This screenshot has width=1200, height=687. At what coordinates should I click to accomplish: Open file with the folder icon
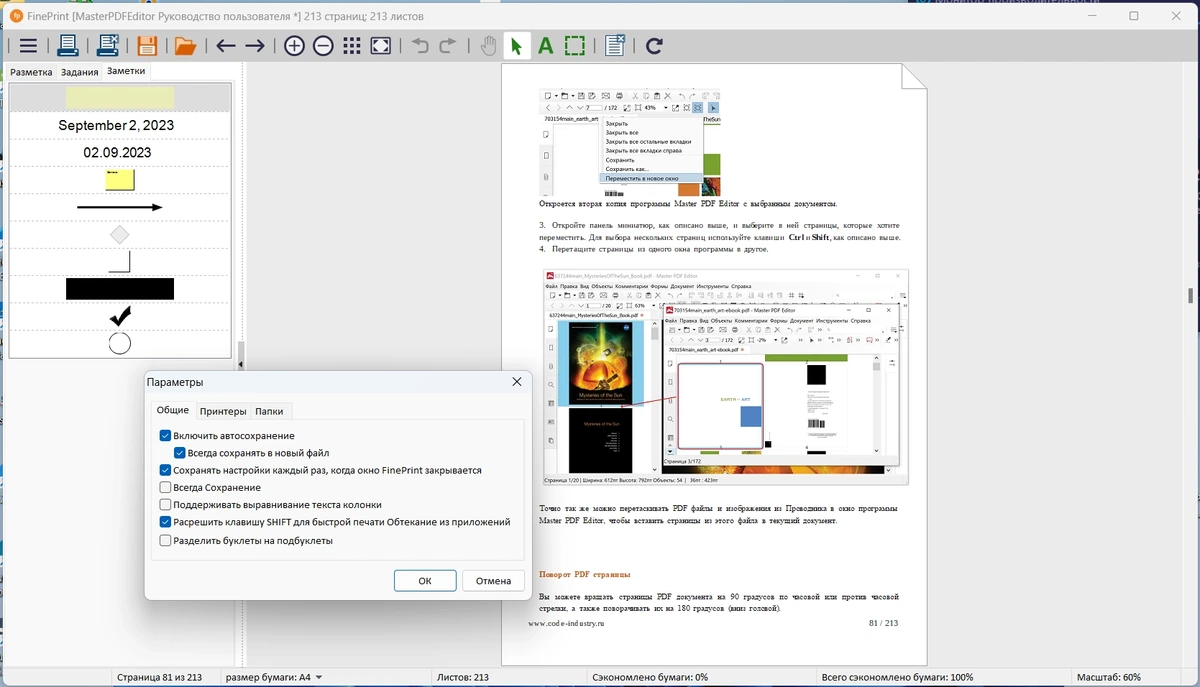point(185,46)
